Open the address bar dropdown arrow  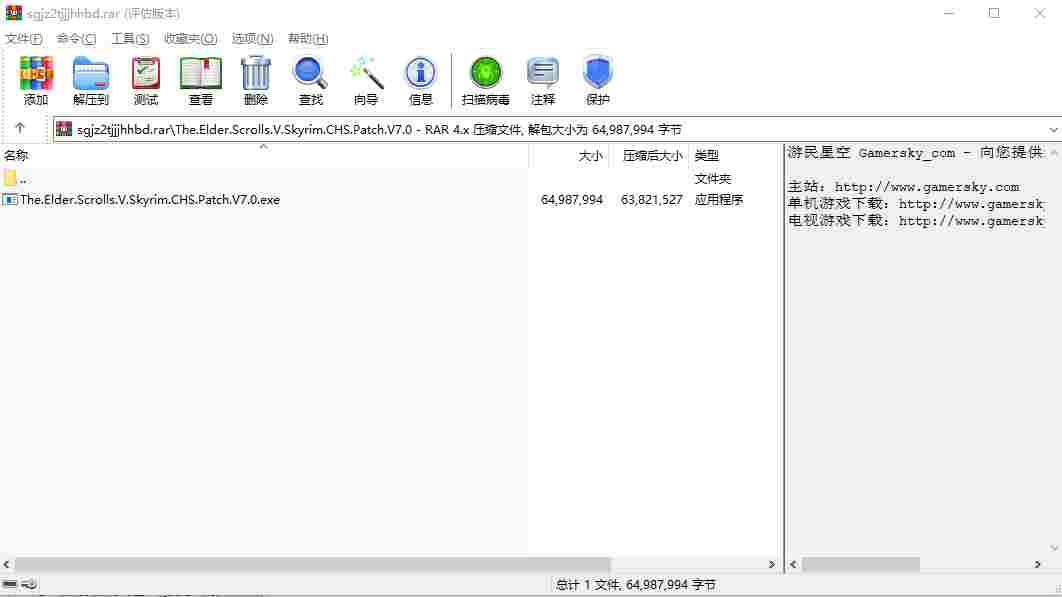coord(1053,129)
